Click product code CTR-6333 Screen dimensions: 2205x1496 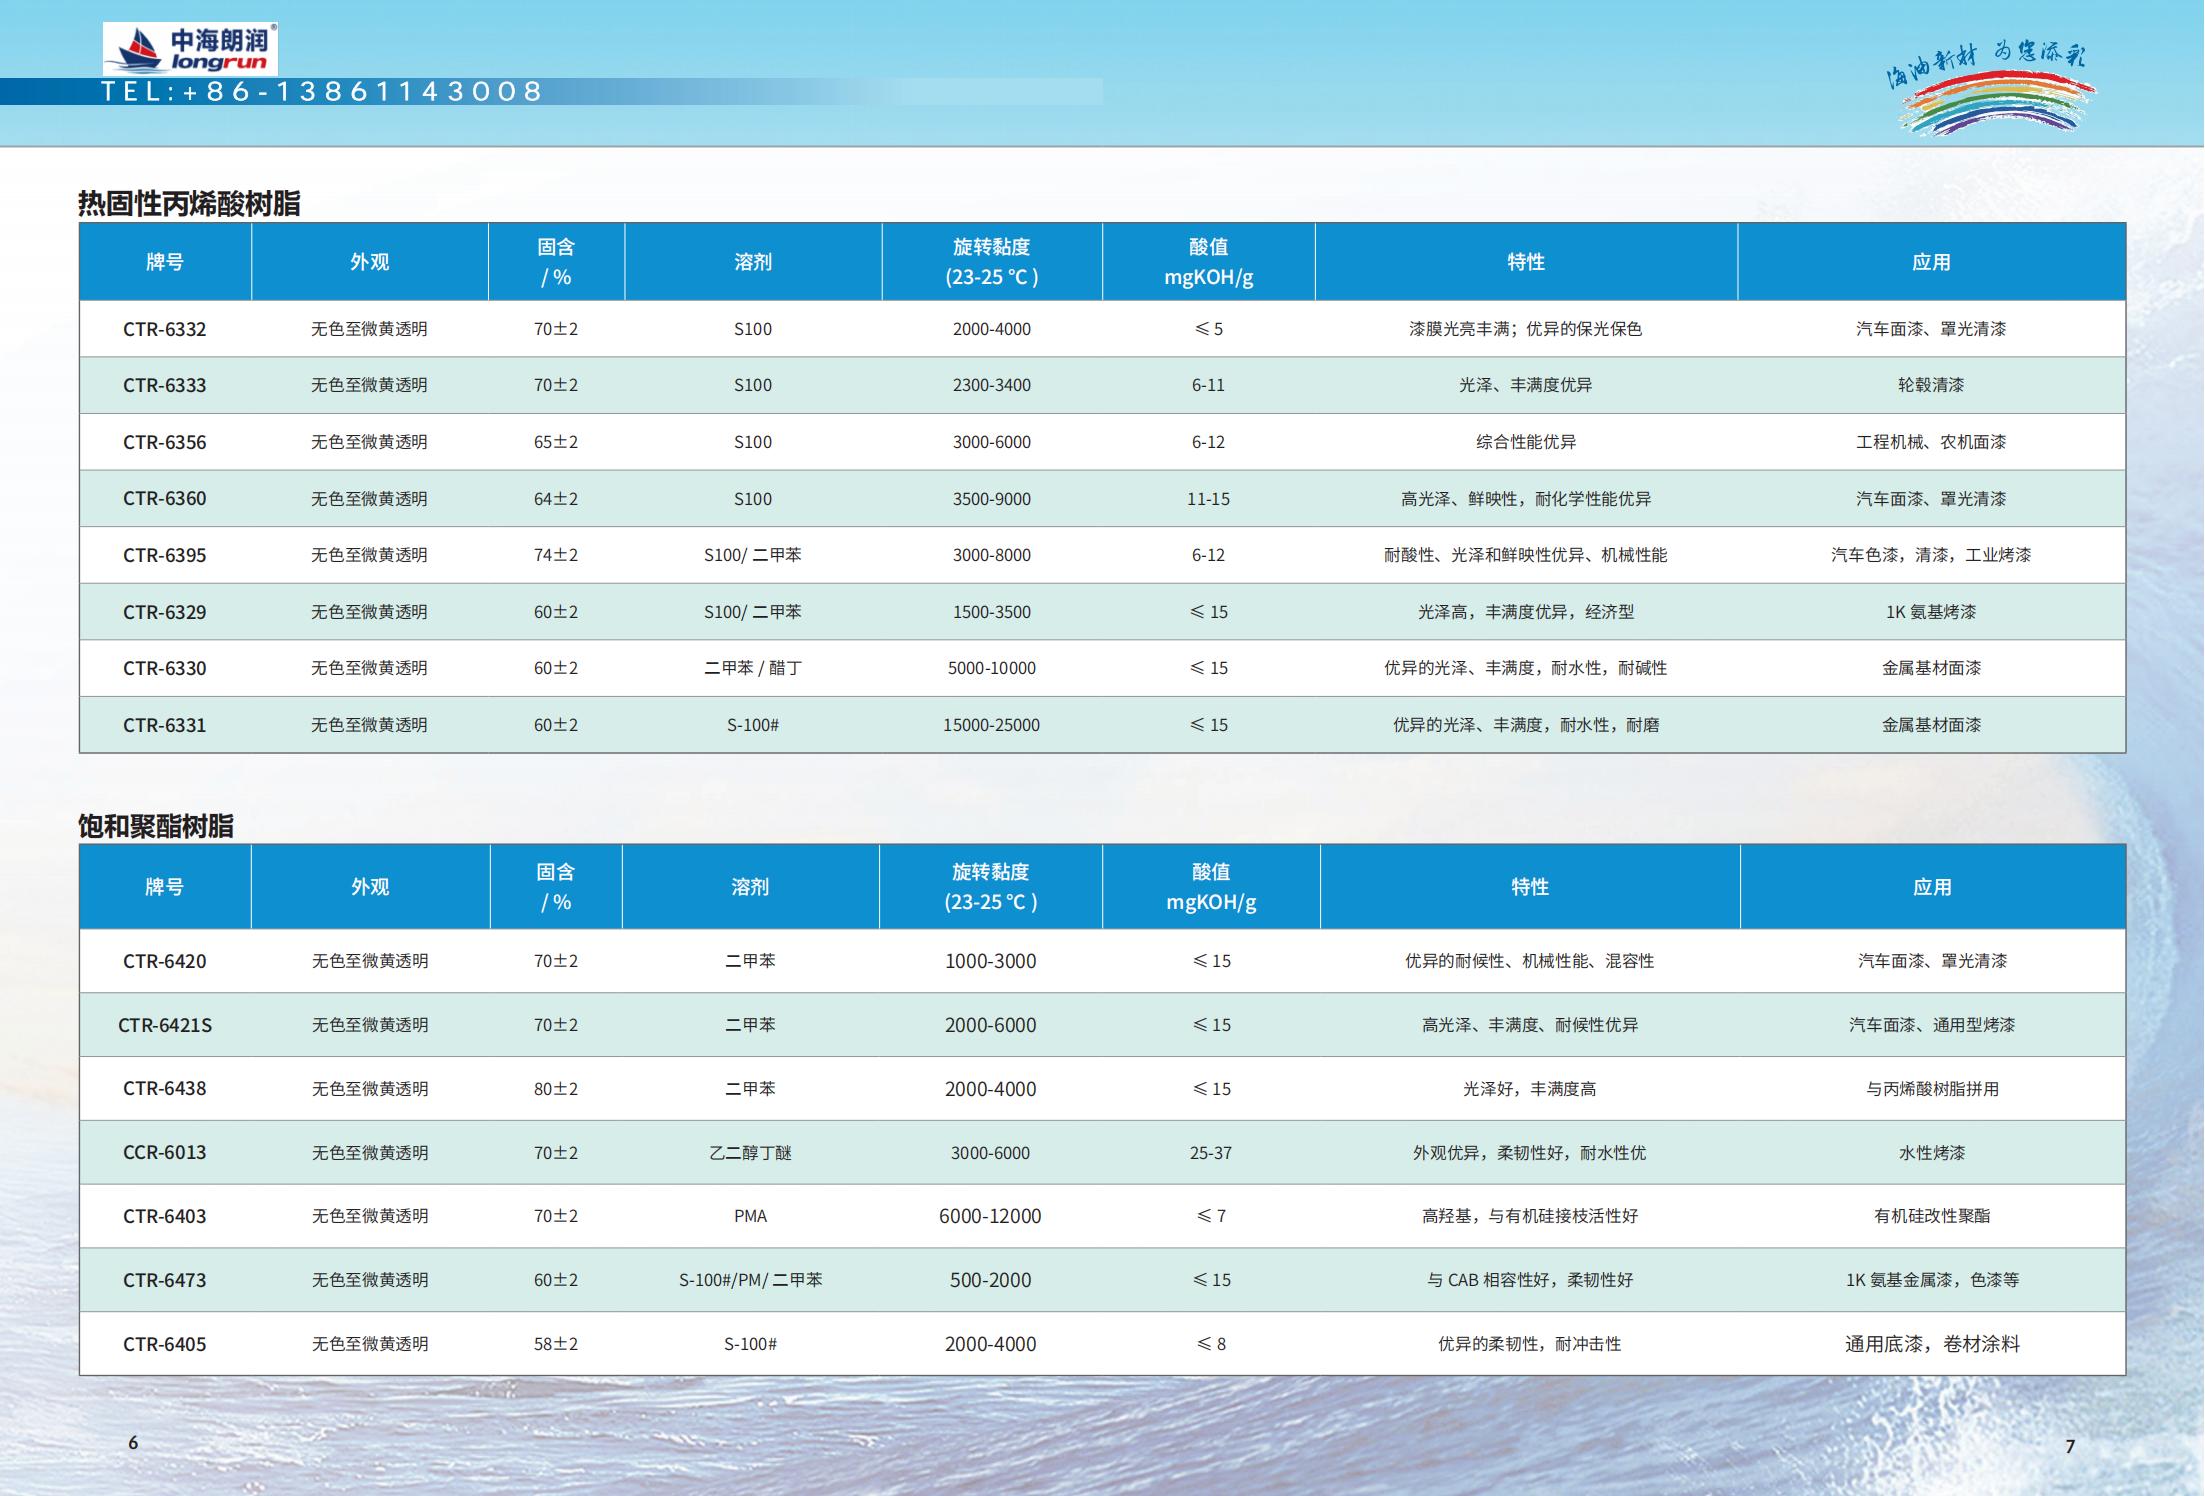[x=165, y=385]
